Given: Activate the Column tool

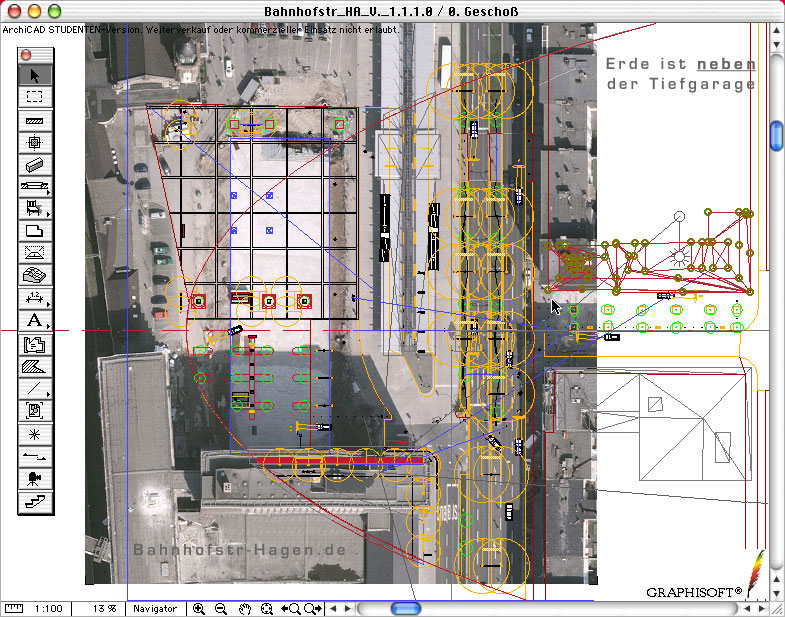Looking at the screenshot, I should (35, 142).
